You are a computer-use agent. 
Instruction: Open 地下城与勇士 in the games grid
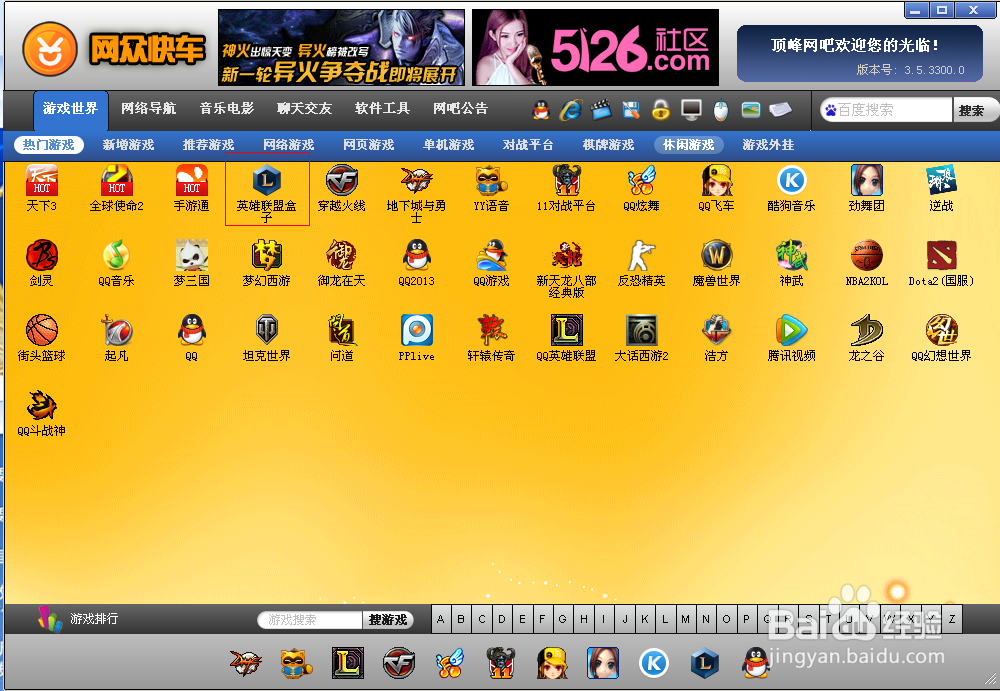pos(416,193)
